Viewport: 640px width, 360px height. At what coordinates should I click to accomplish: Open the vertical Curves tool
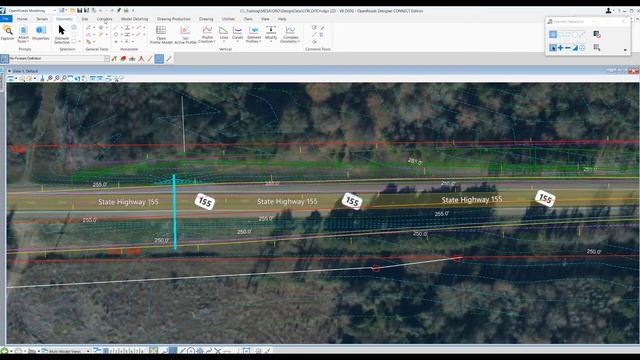click(237, 33)
